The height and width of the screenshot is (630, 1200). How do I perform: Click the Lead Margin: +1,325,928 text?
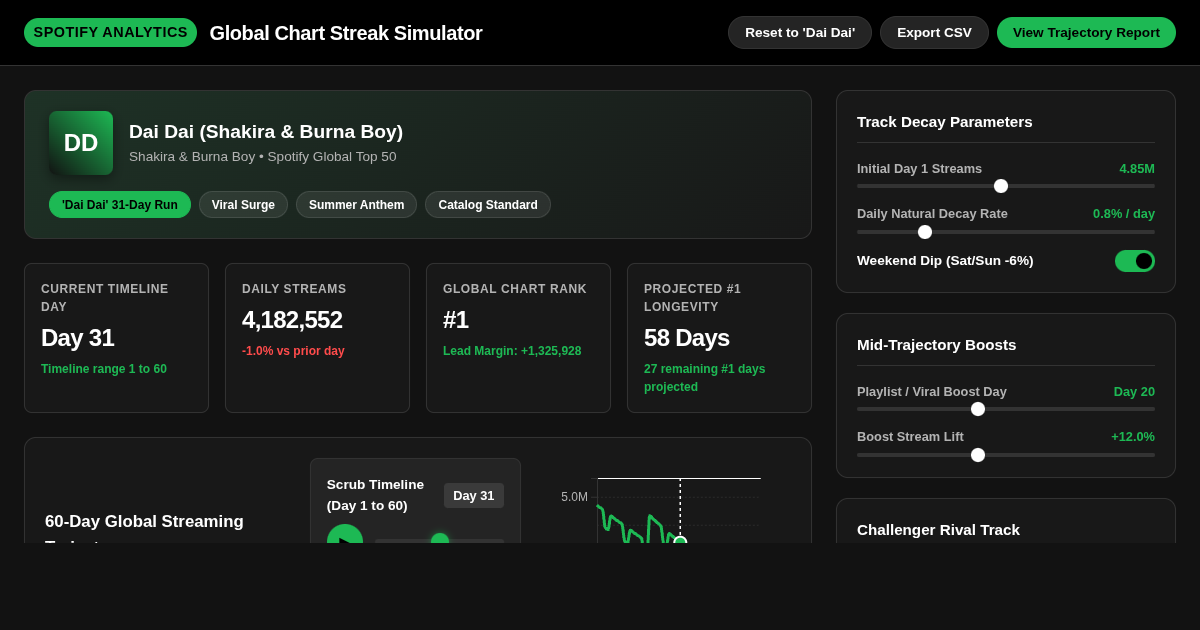(x=512, y=351)
